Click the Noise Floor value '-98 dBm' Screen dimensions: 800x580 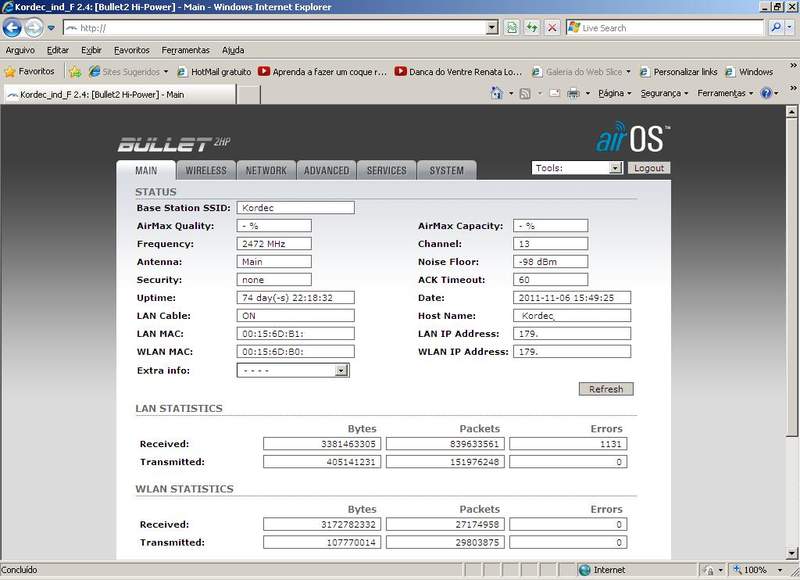(x=551, y=262)
